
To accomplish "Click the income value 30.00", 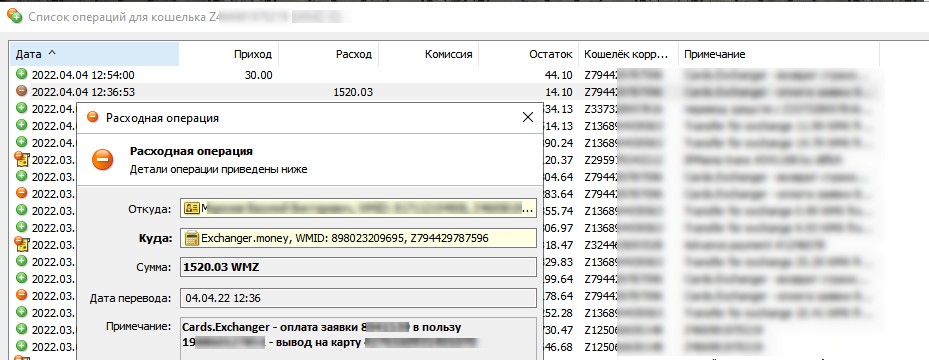I will [x=258, y=75].
